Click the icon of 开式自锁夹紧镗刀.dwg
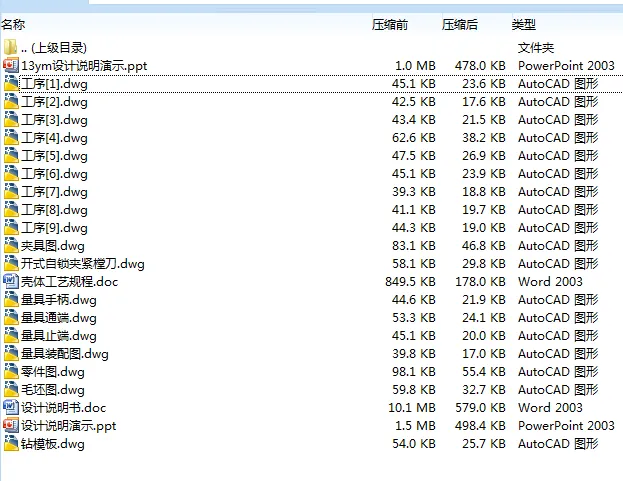The width and height of the screenshot is (623, 481). click(x=11, y=263)
